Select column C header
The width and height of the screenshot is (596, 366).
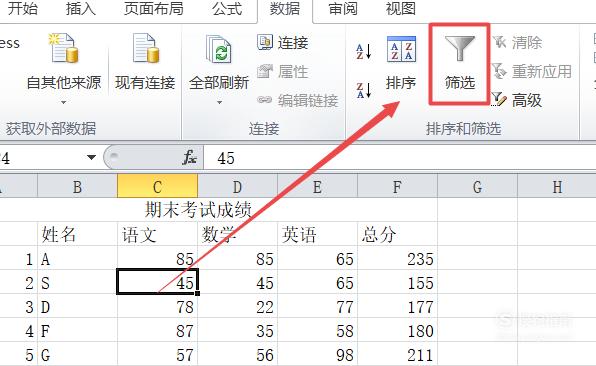[157, 186]
